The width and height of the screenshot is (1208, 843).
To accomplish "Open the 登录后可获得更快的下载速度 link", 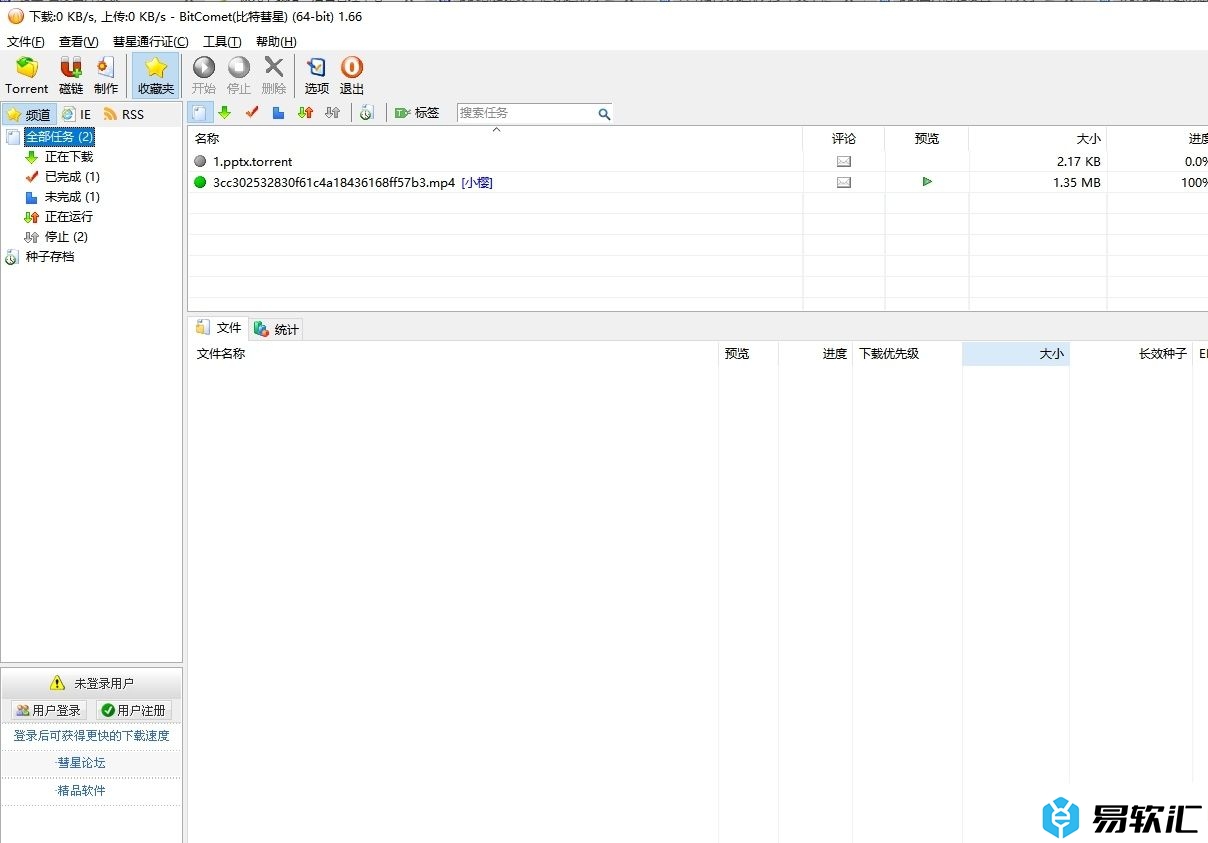I will tap(91, 736).
